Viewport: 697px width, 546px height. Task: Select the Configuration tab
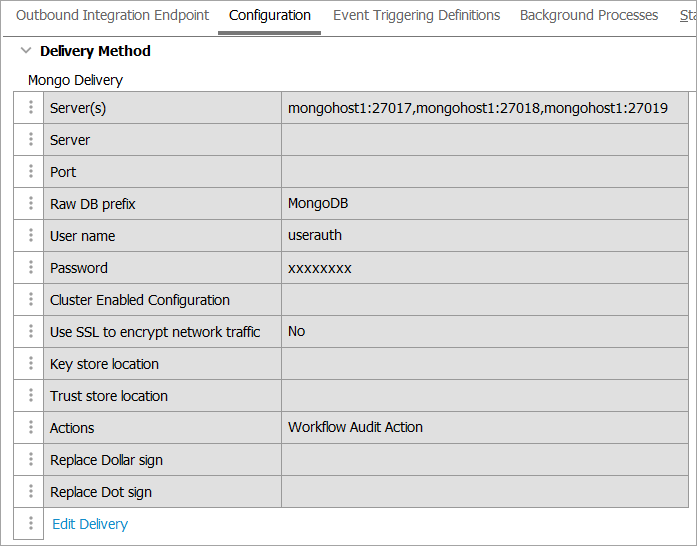pos(270,16)
